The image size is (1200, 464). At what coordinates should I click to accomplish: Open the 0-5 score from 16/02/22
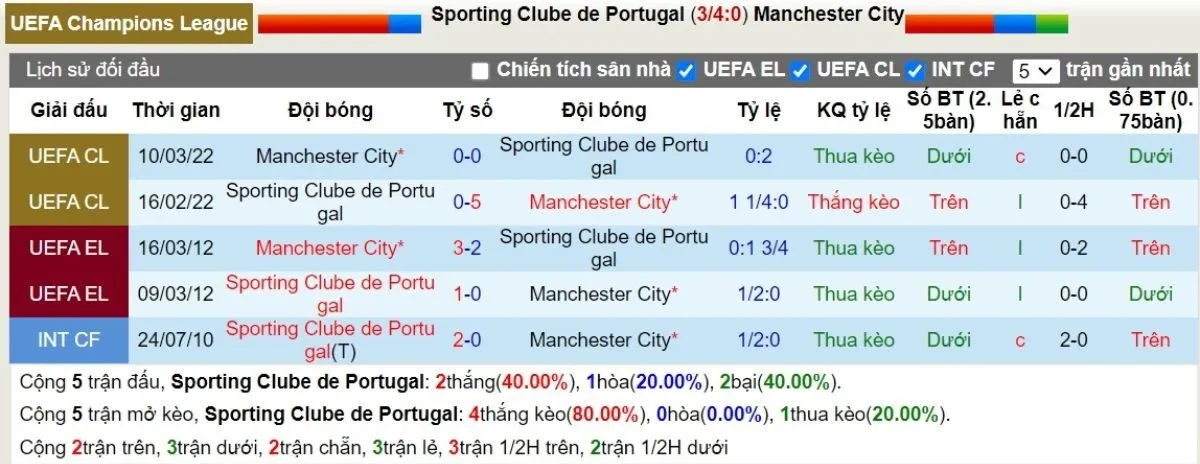tap(467, 202)
